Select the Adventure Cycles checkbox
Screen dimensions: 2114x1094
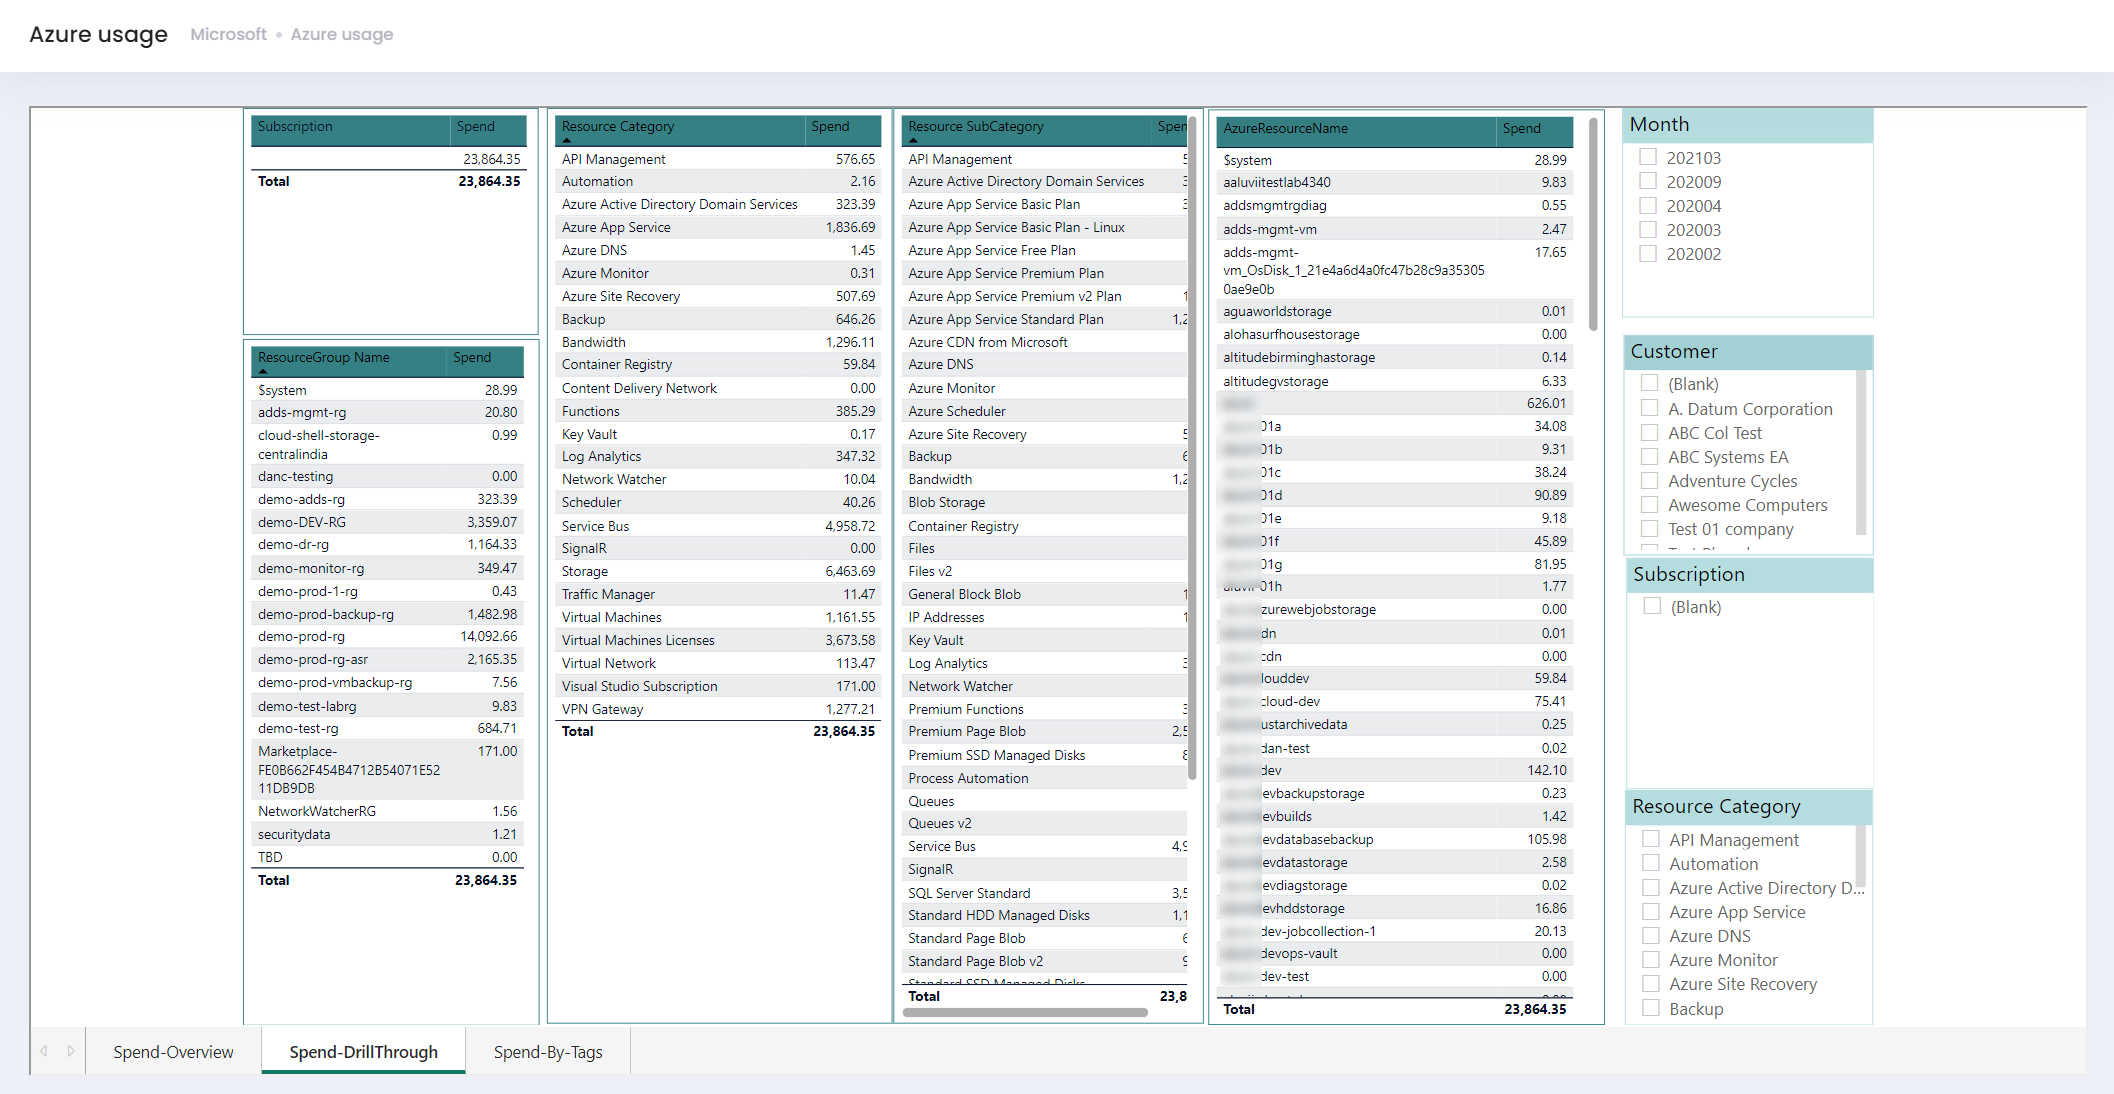pos(1650,480)
